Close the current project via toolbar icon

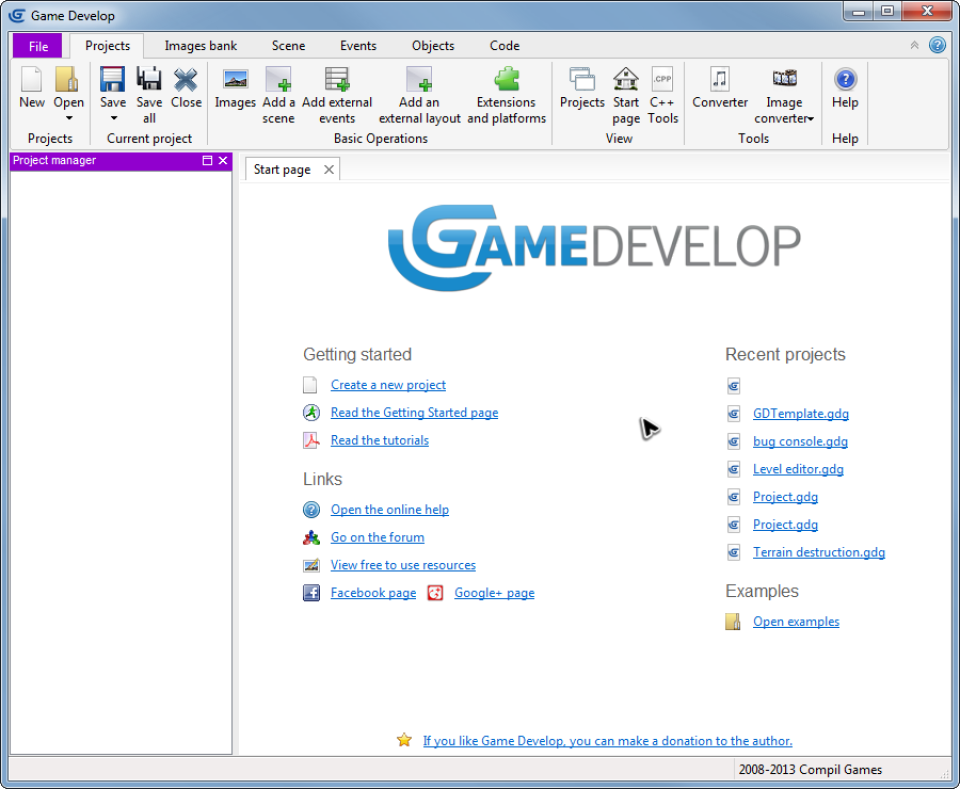(186, 90)
